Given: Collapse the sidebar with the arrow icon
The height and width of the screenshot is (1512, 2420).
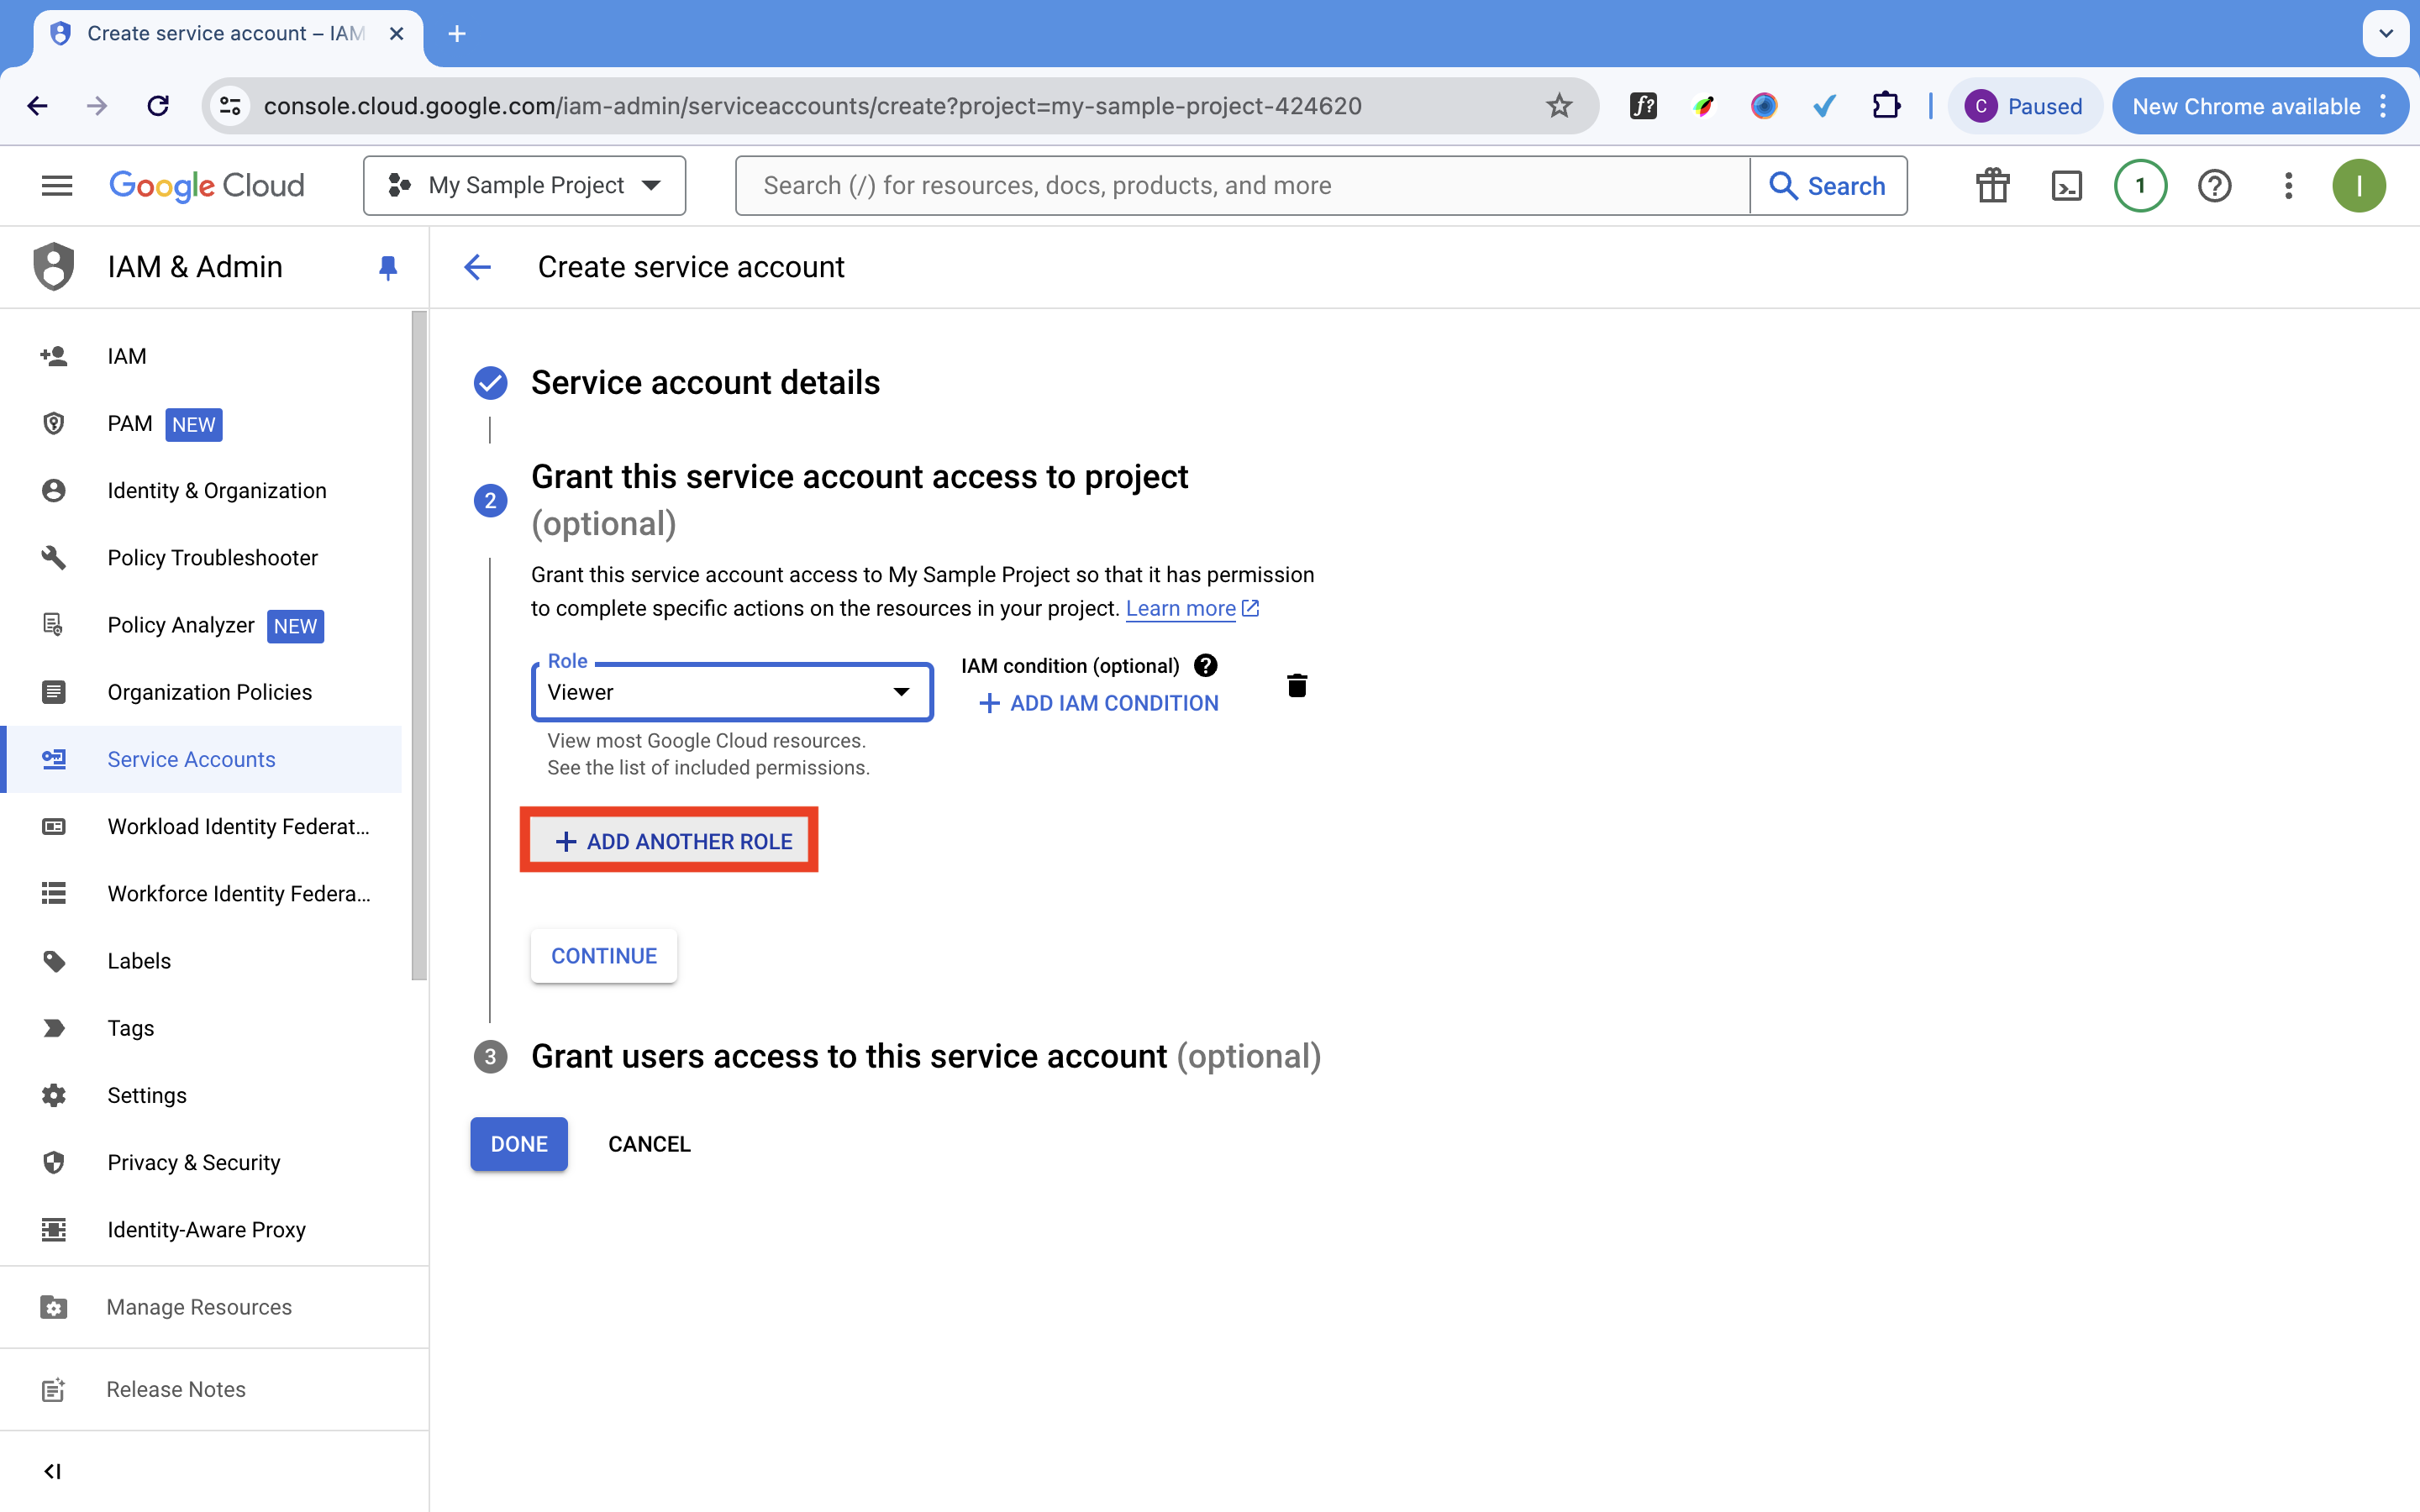Looking at the screenshot, I should (53, 1471).
